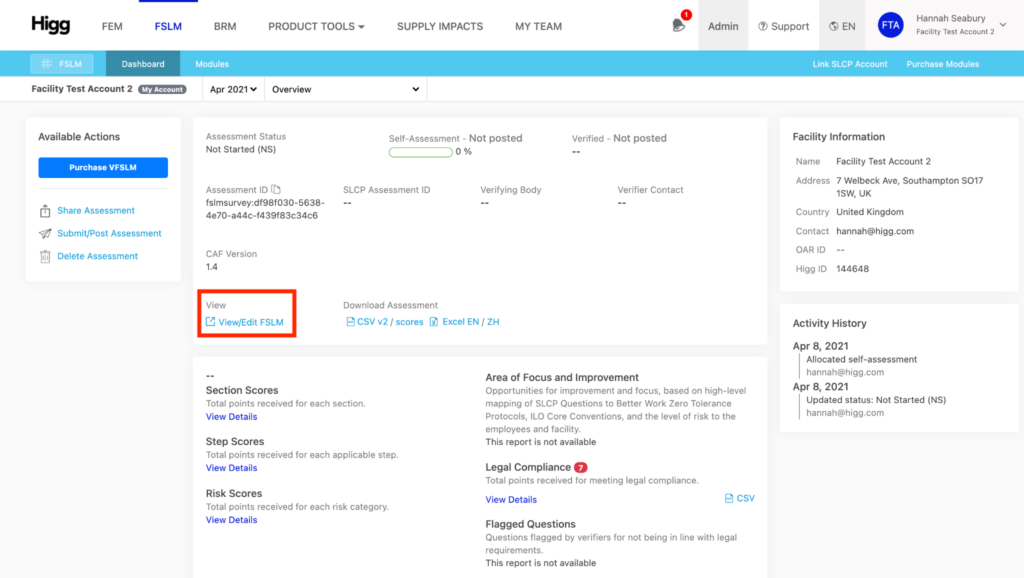Image resolution: width=1024 pixels, height=578 pixels.
Task: Expand the Hannah Seabury account menu chevron
Action: pos(1003,25)
